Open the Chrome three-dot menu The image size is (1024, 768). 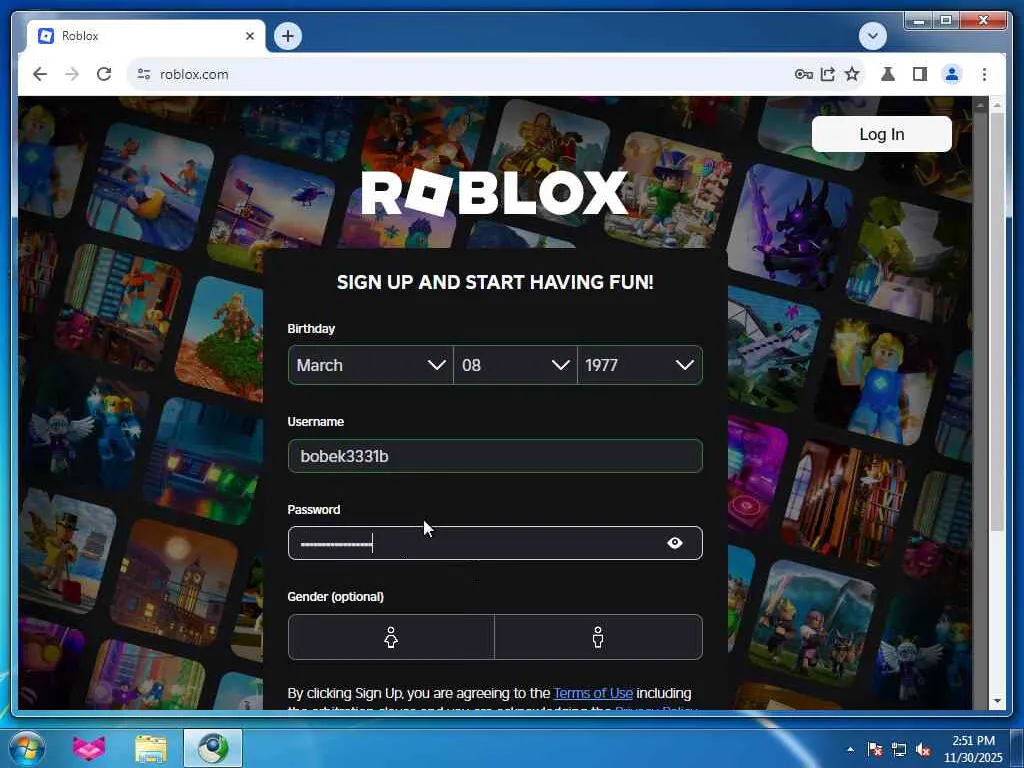tap(984, 74)
